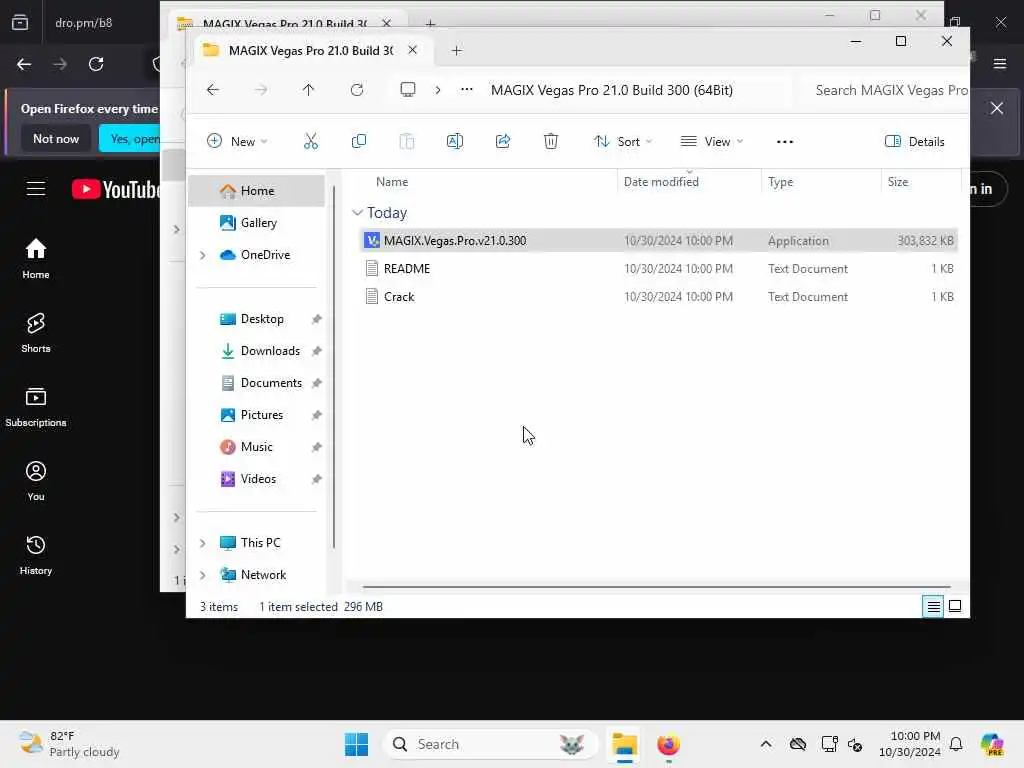Open the See more ellipsis in Explorer toolbar
Viewport: 1024px width, 768px height.
[784, 142]
